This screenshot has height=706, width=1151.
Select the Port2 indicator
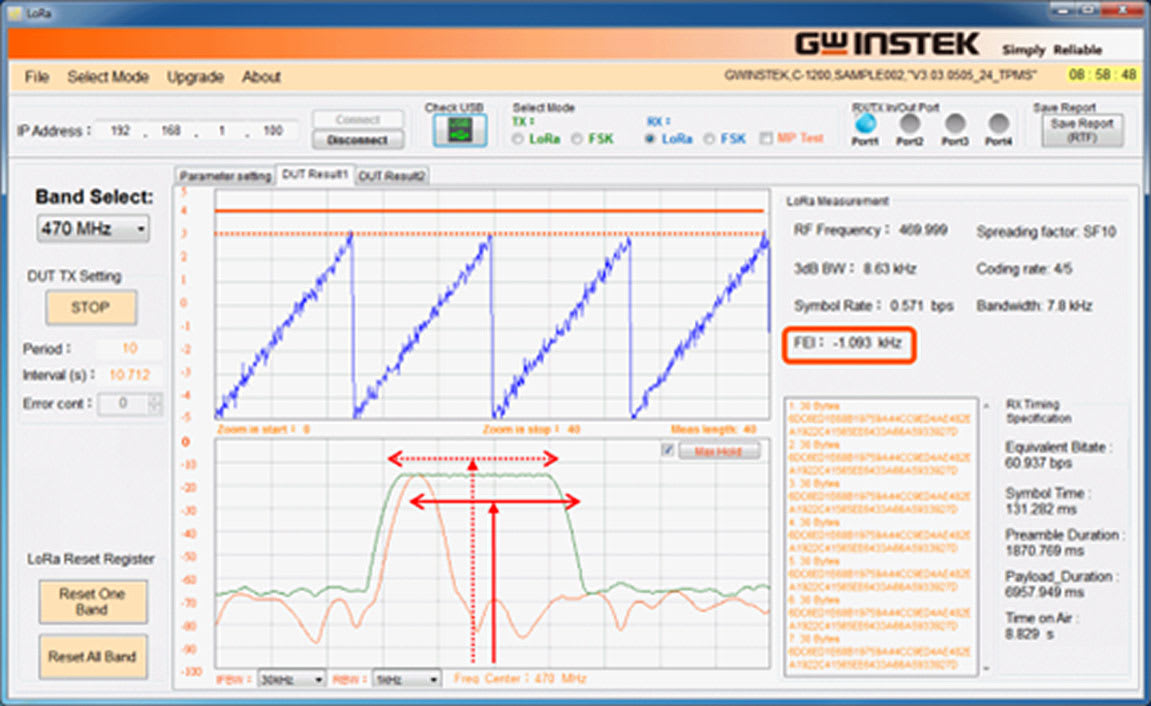(909, 123)
